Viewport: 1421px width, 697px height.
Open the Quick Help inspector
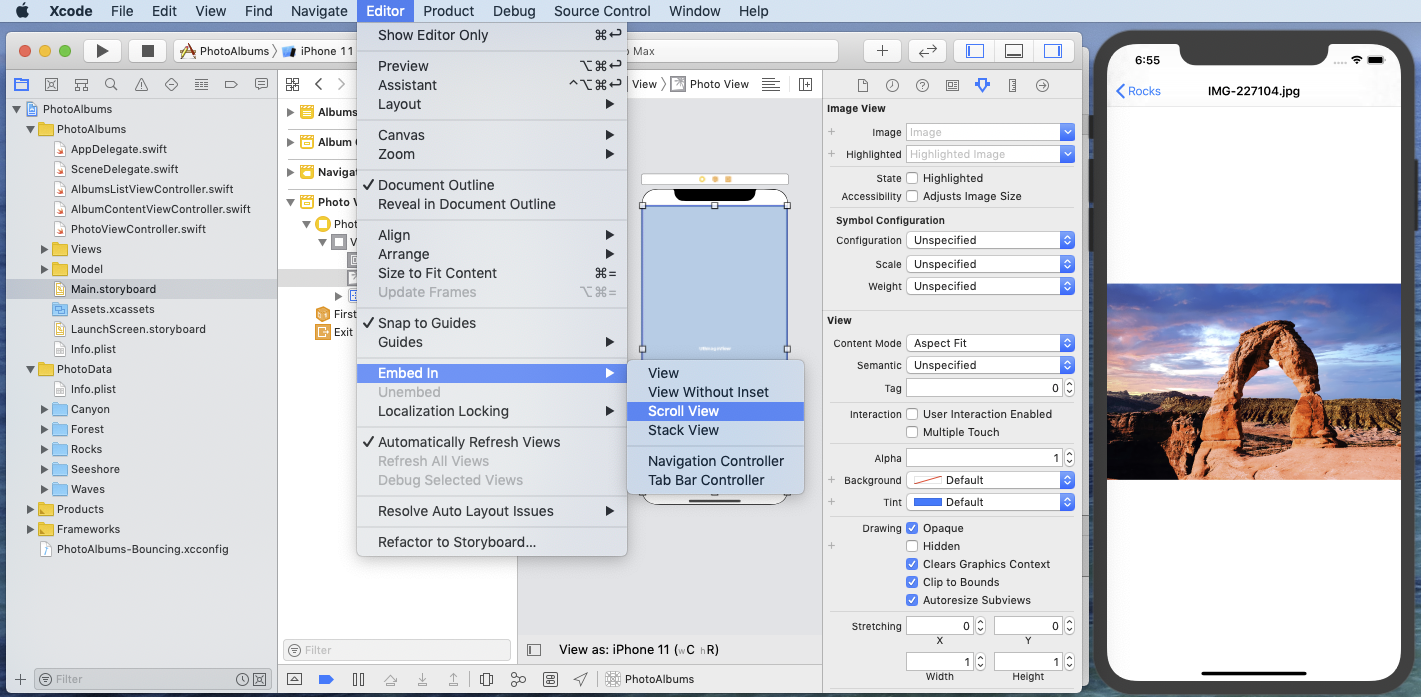coord(922,85)
